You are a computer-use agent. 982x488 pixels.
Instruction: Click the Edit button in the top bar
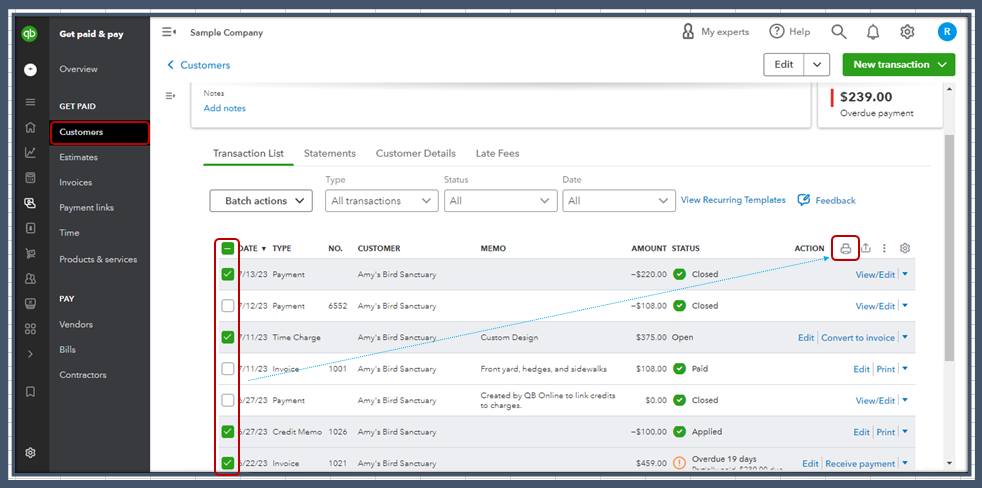click(784, 65)
